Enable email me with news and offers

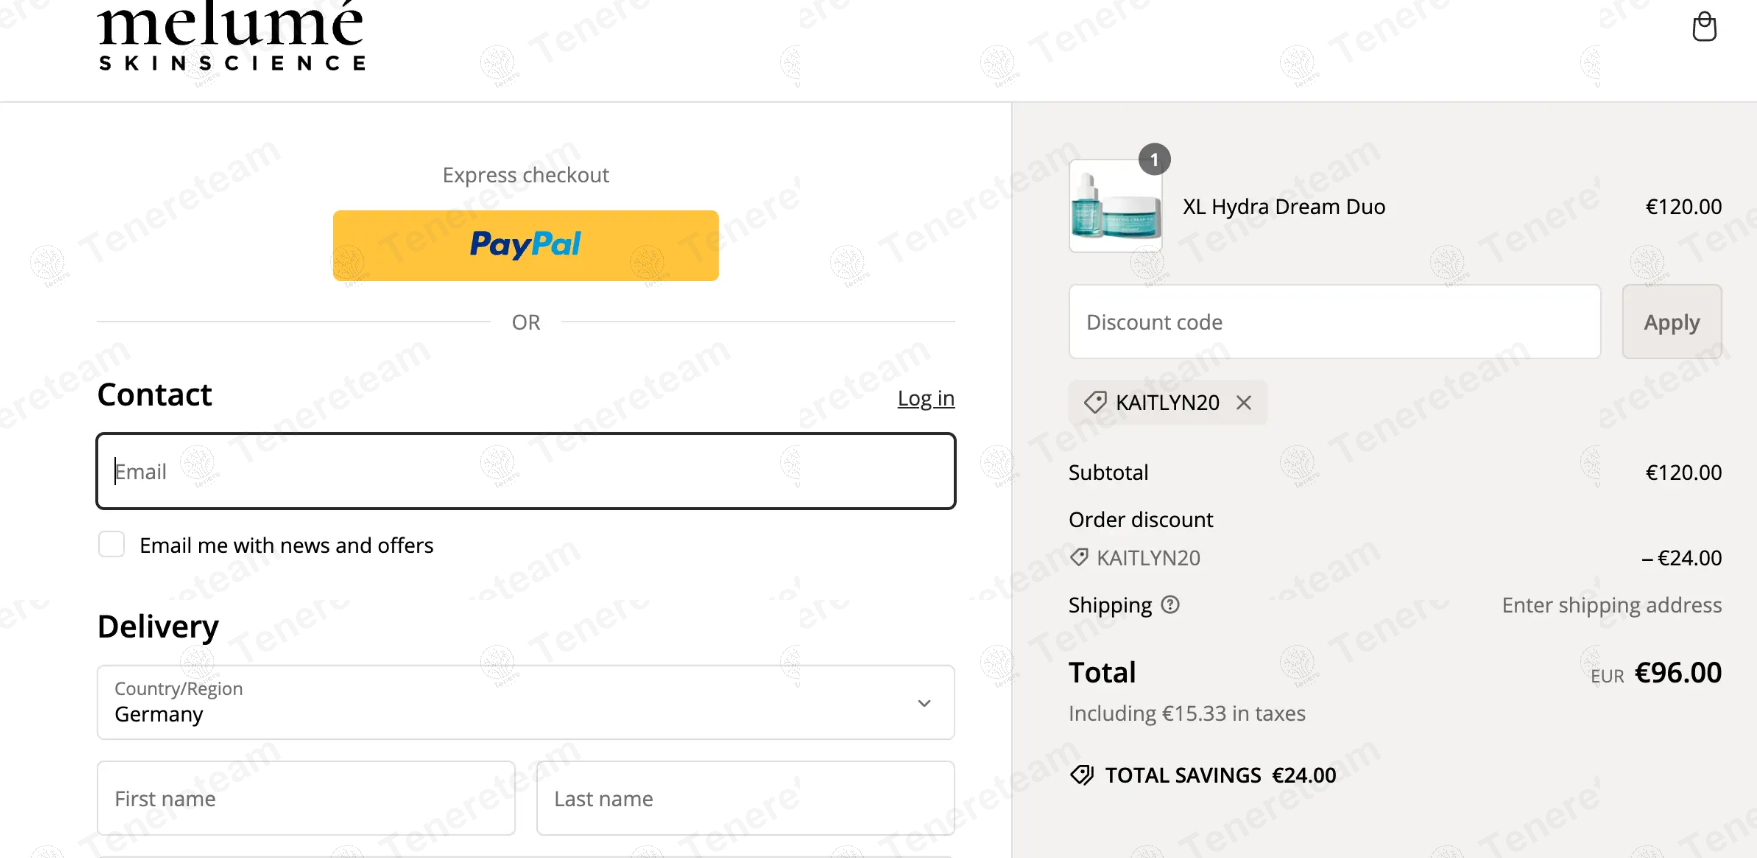pyautogui.click(x=112, y=544)
